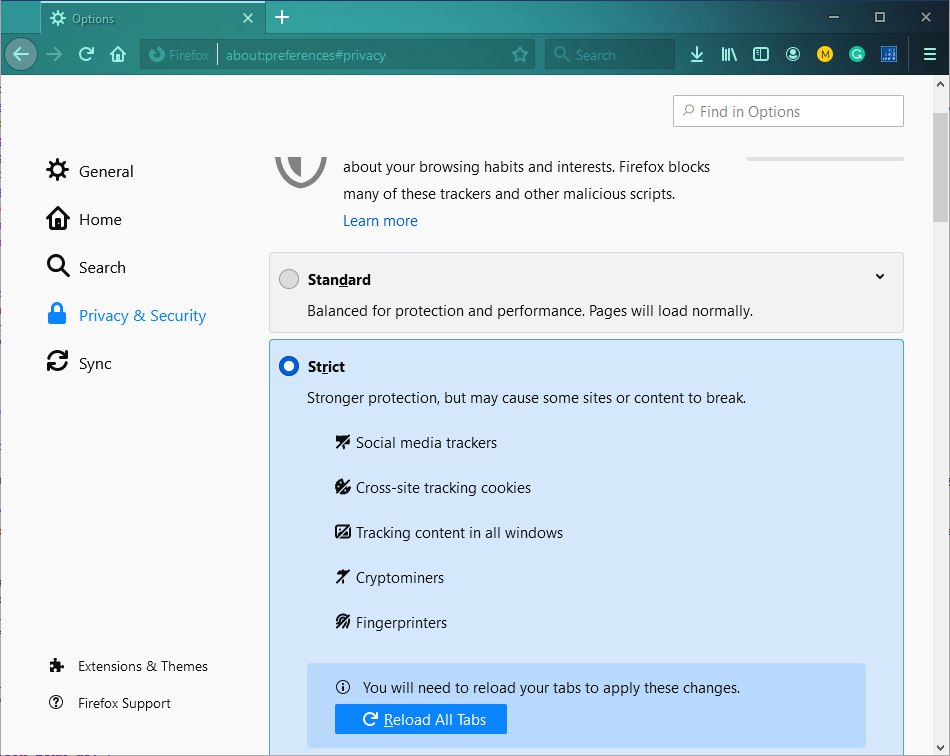Reload the current page
The height and width of the screenshot is (756, 950).
[x=86, y=55]
